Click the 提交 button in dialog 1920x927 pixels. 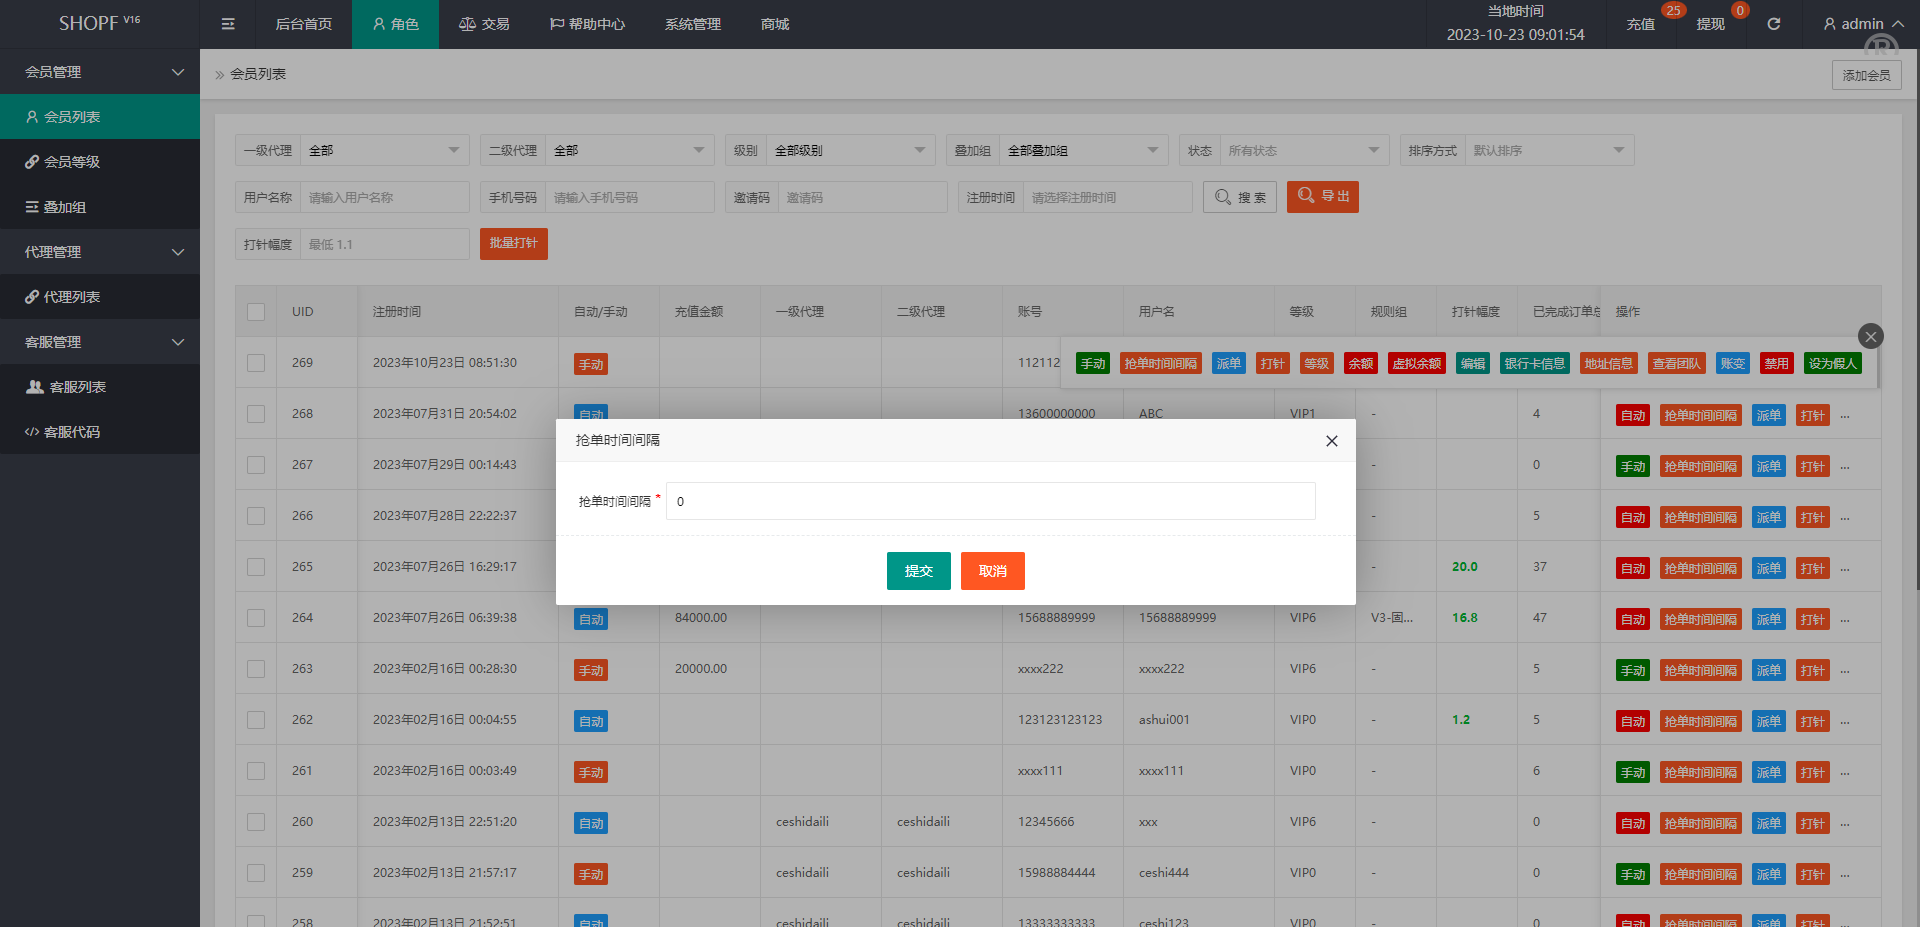tap(918, 571)
